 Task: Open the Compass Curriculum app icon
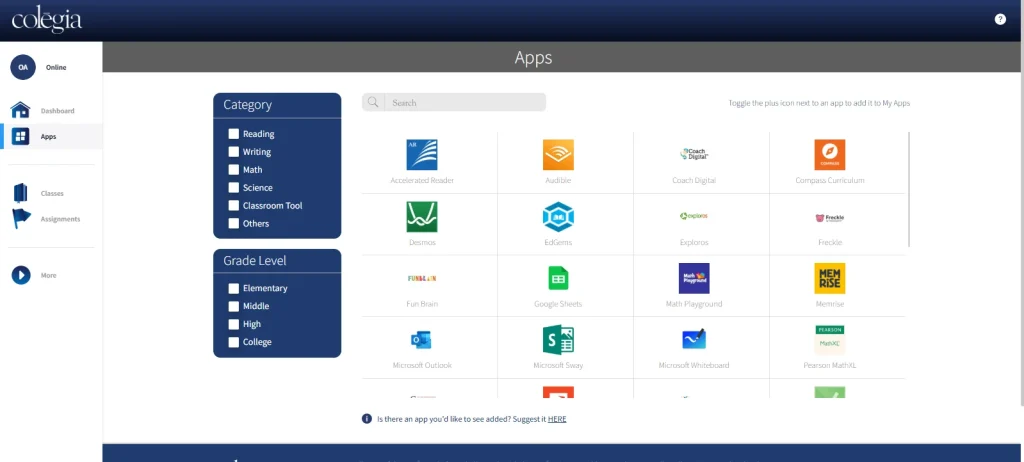click(x=829, y=155)
